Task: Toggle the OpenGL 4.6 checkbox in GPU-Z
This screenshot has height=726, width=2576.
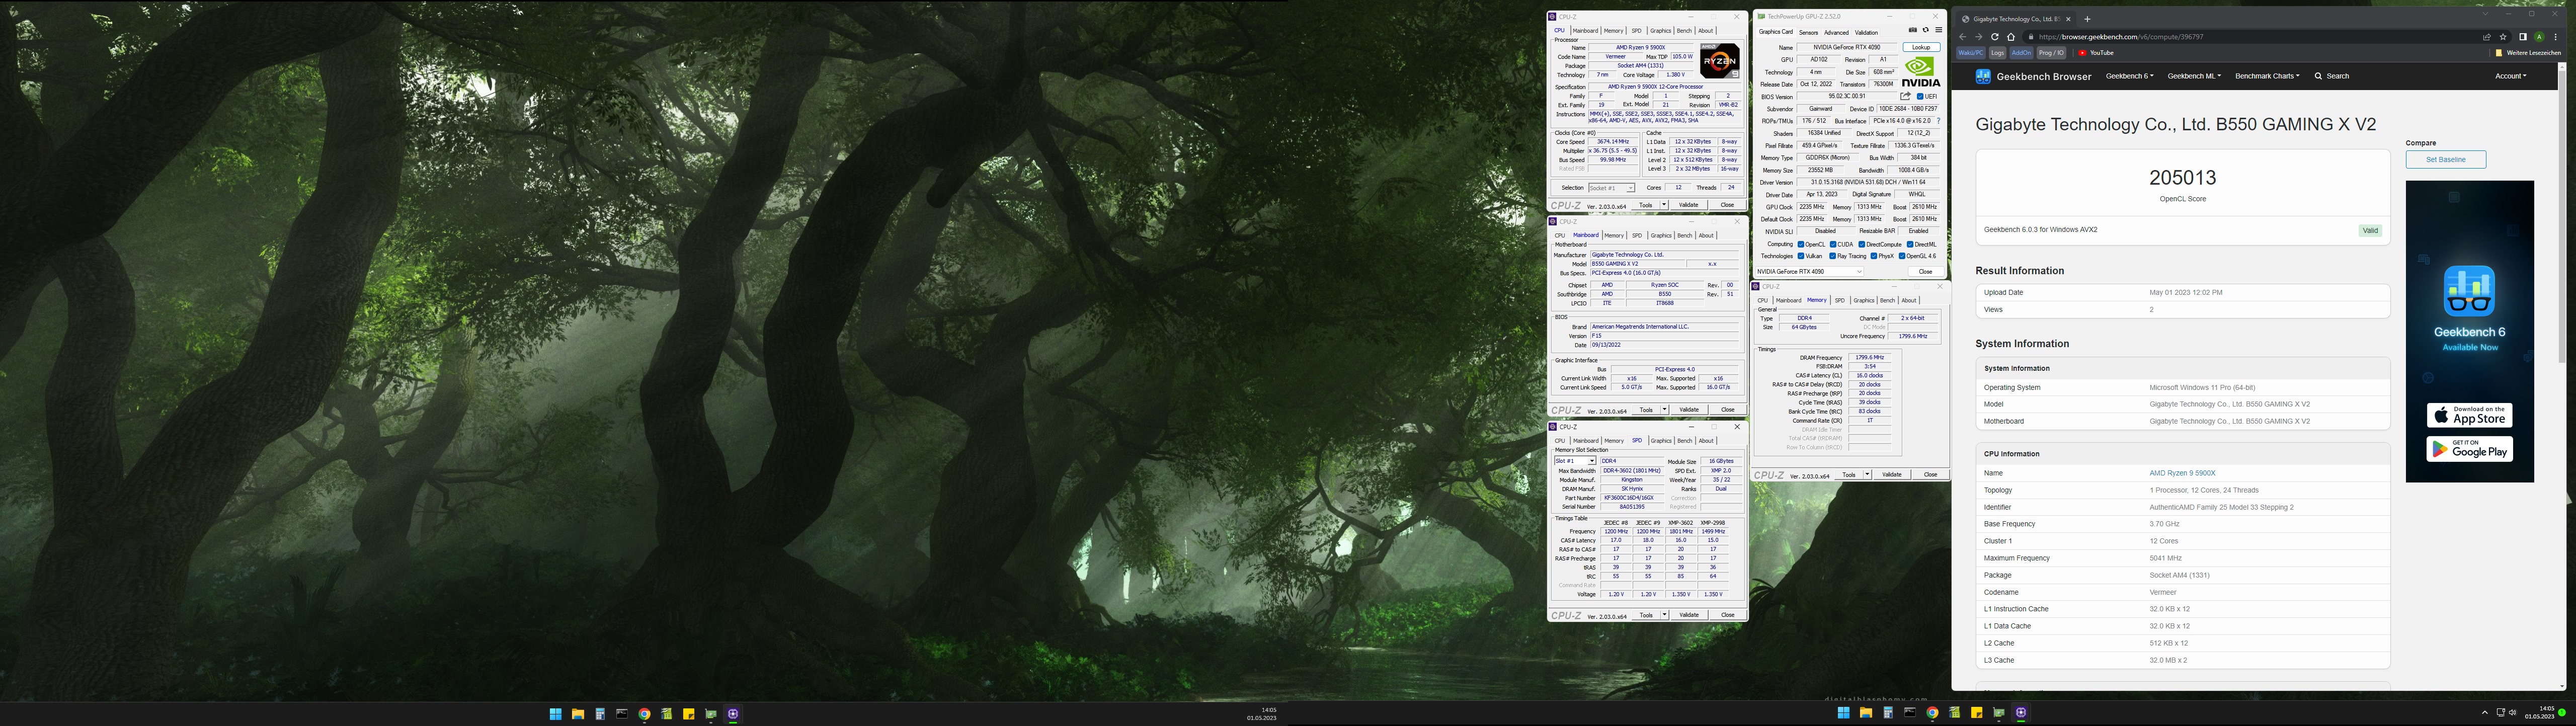Action: (1901, 256)
